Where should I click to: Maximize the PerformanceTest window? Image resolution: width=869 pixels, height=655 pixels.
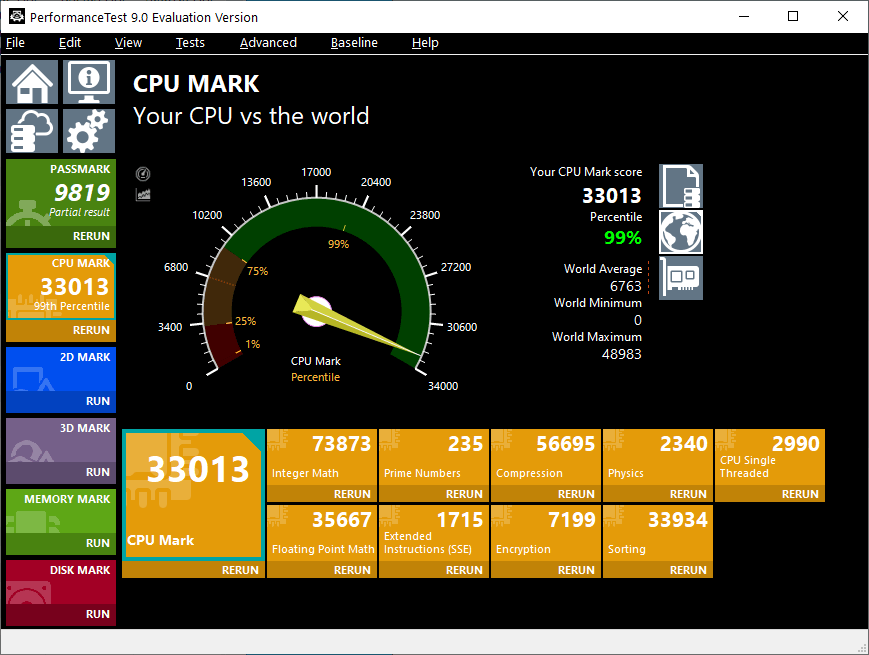click(x=793, y=17)
